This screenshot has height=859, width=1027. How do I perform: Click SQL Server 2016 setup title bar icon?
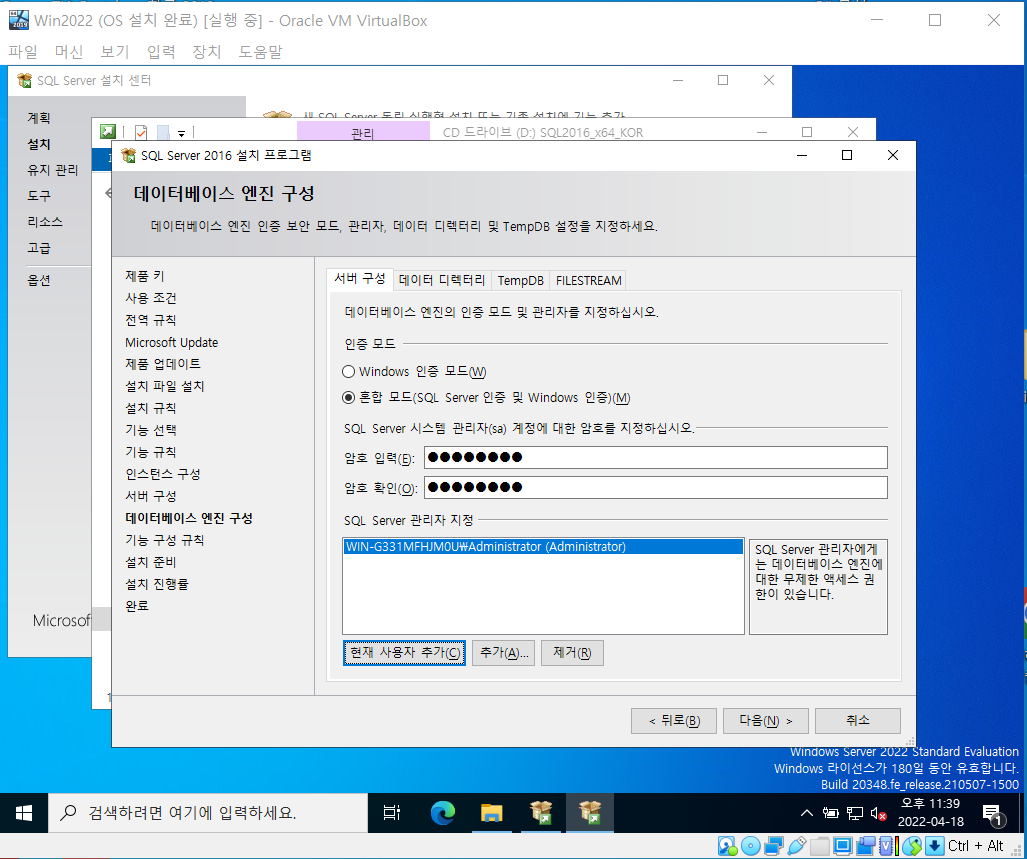point(129,155)
